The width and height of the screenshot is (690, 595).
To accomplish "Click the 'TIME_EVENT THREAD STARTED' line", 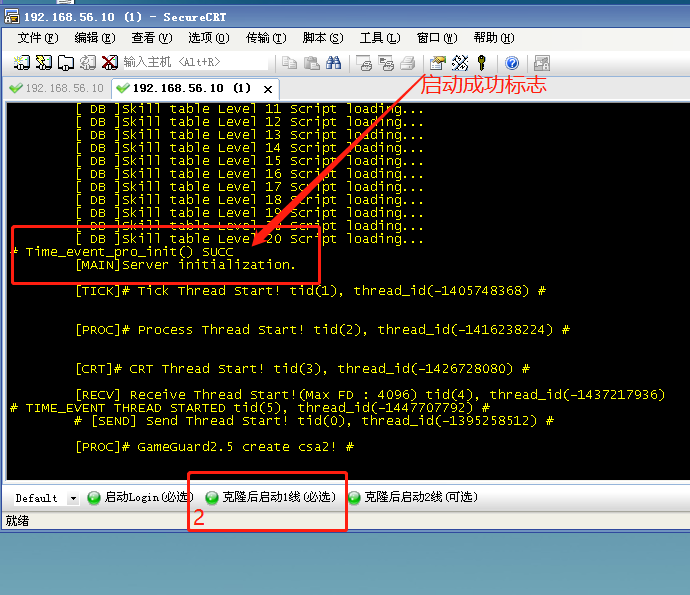I will click(x=250, y=408).
